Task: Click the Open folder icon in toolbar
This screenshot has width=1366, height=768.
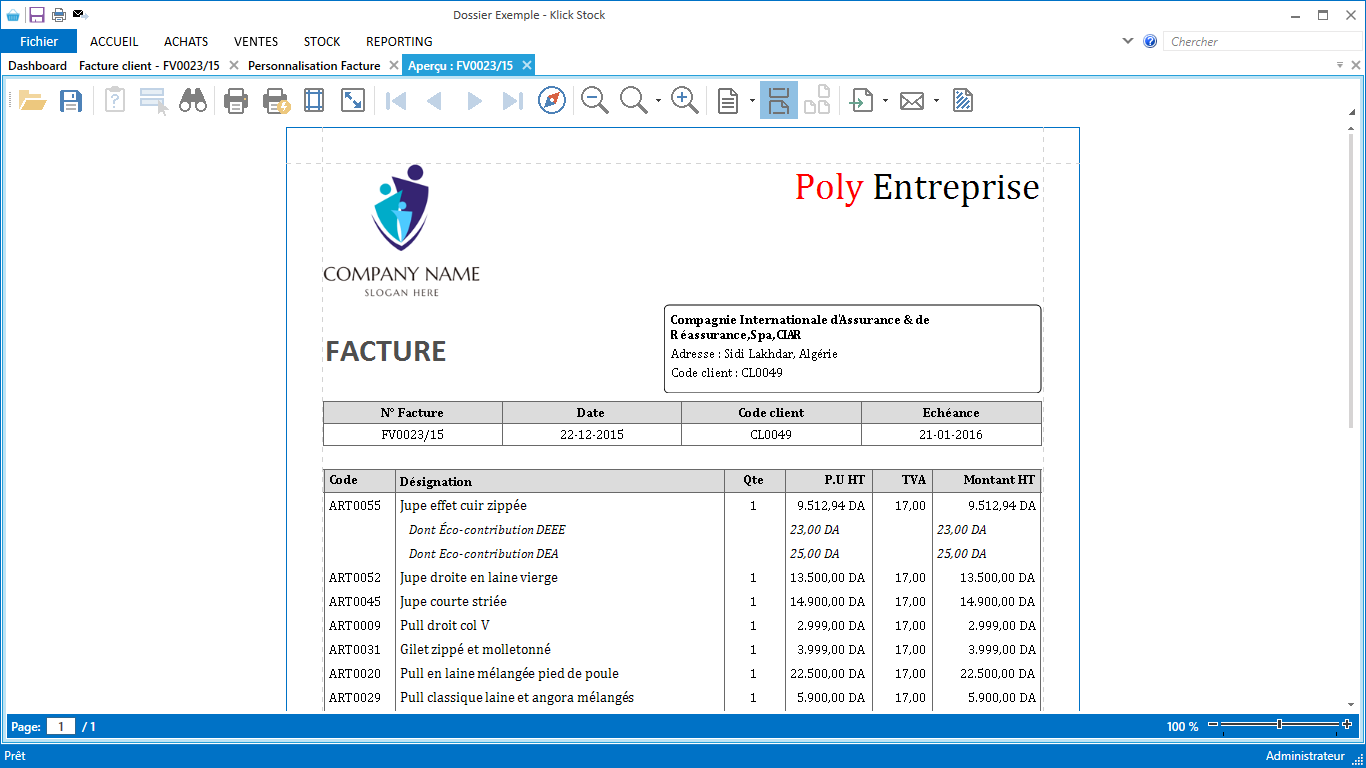Action: tap(32, 101)
